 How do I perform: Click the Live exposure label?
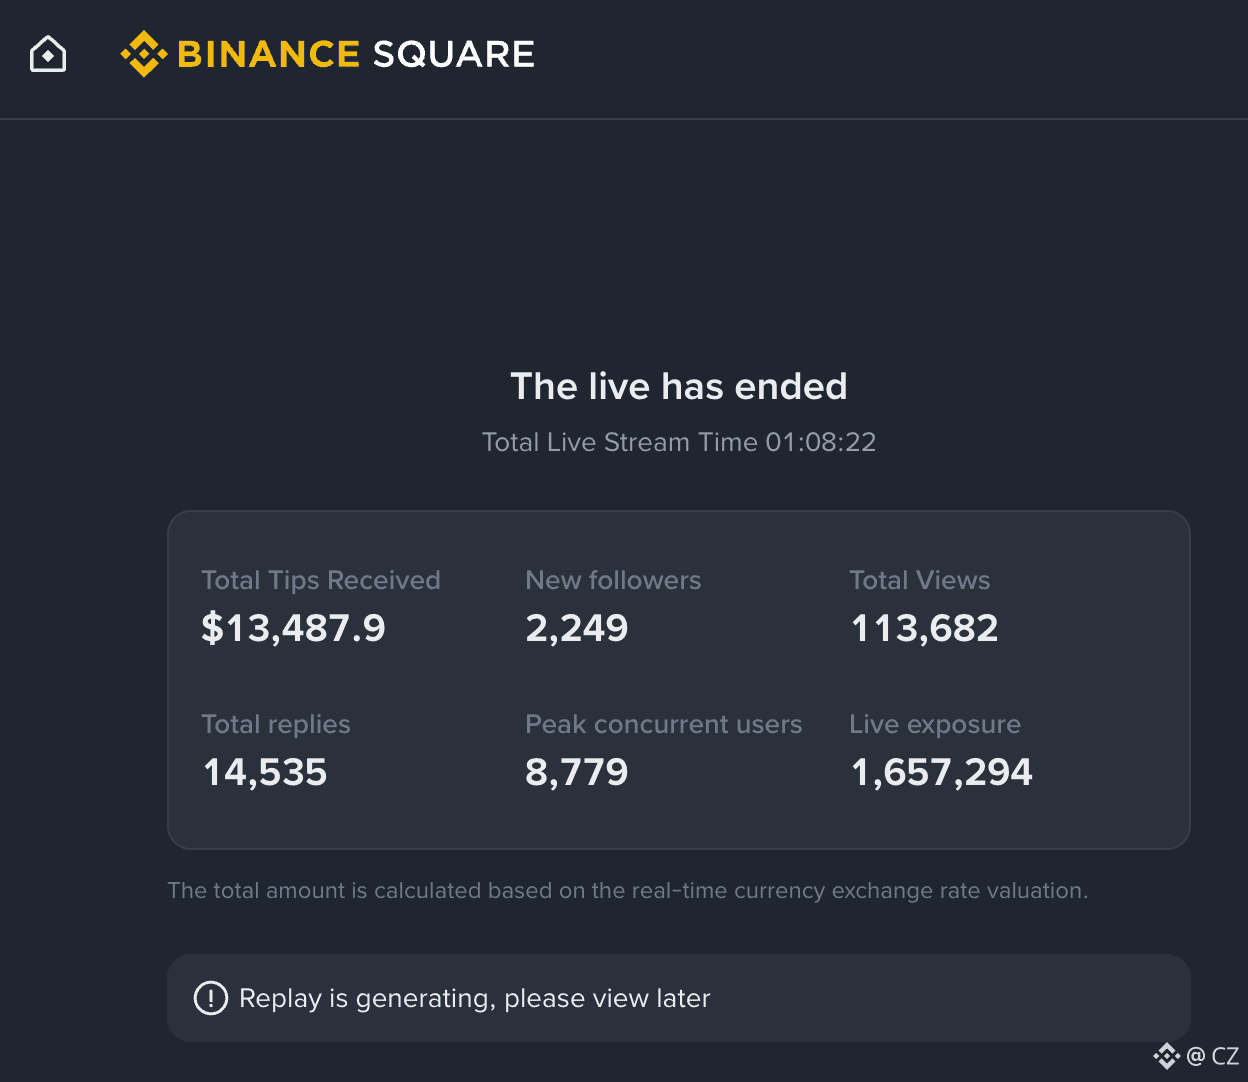coord(935,724)
